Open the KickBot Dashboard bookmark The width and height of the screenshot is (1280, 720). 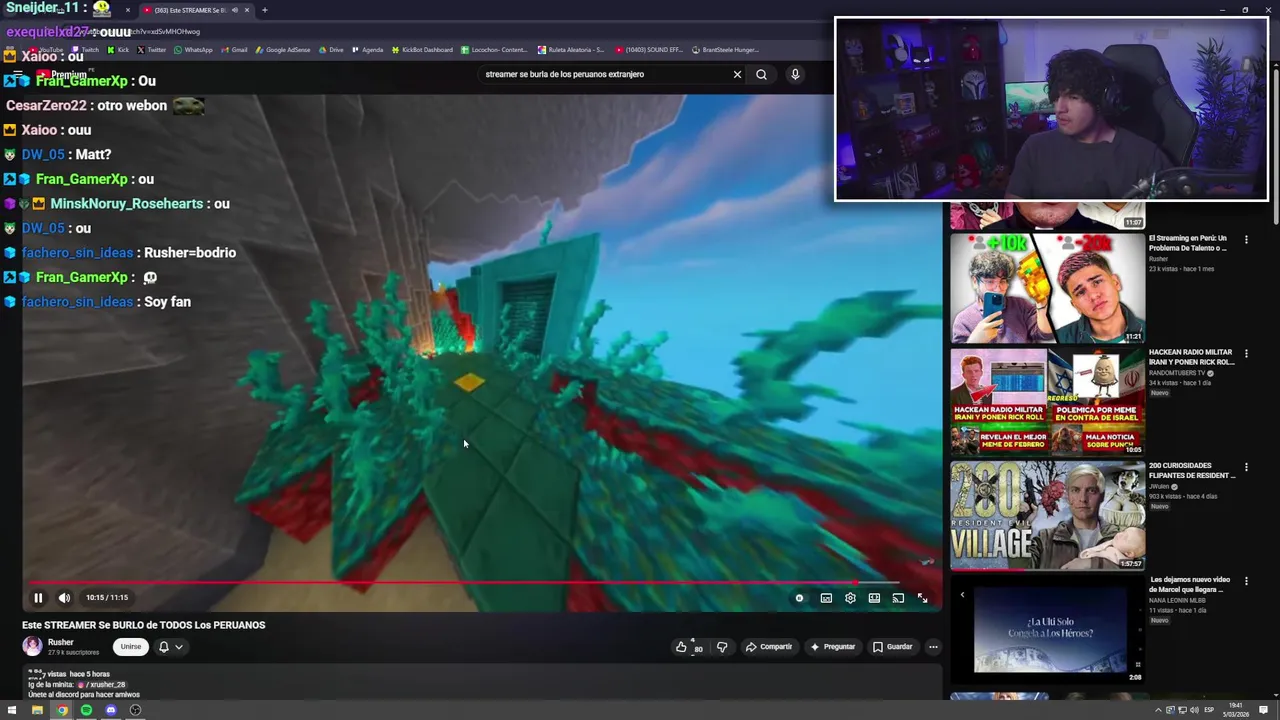coord(422,50)
